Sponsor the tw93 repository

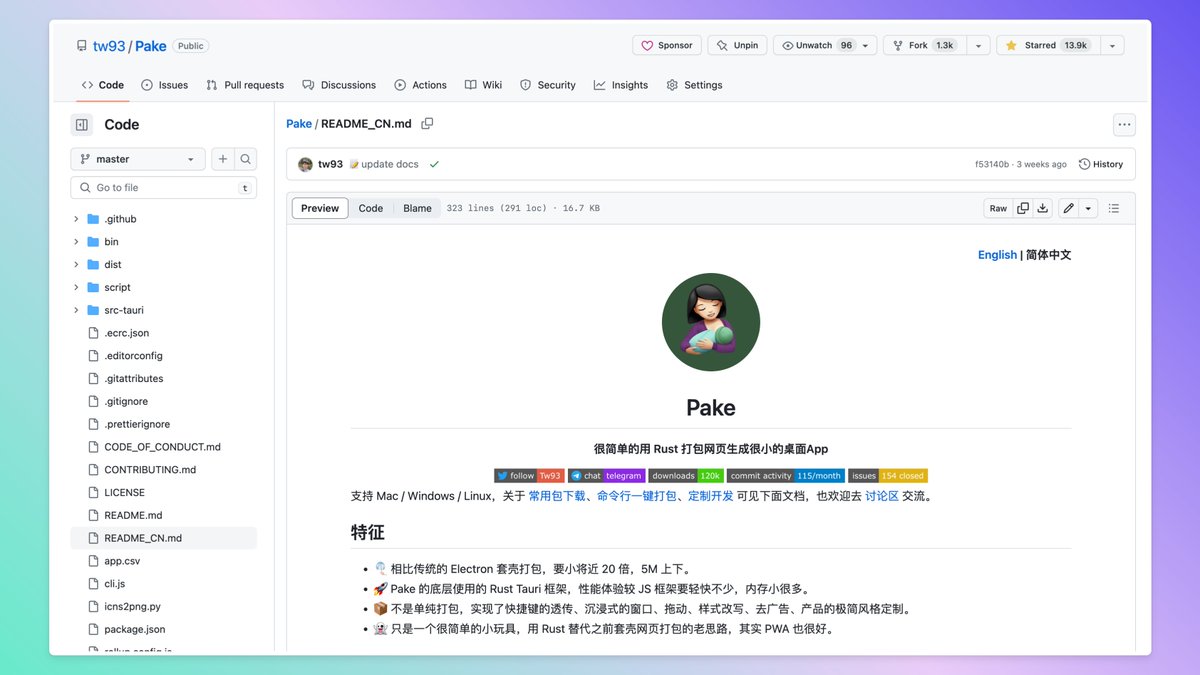coord(666,45)
